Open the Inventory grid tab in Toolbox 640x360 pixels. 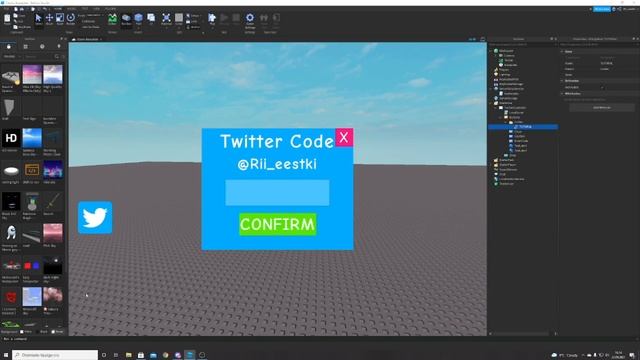click(x=26, y=47)
